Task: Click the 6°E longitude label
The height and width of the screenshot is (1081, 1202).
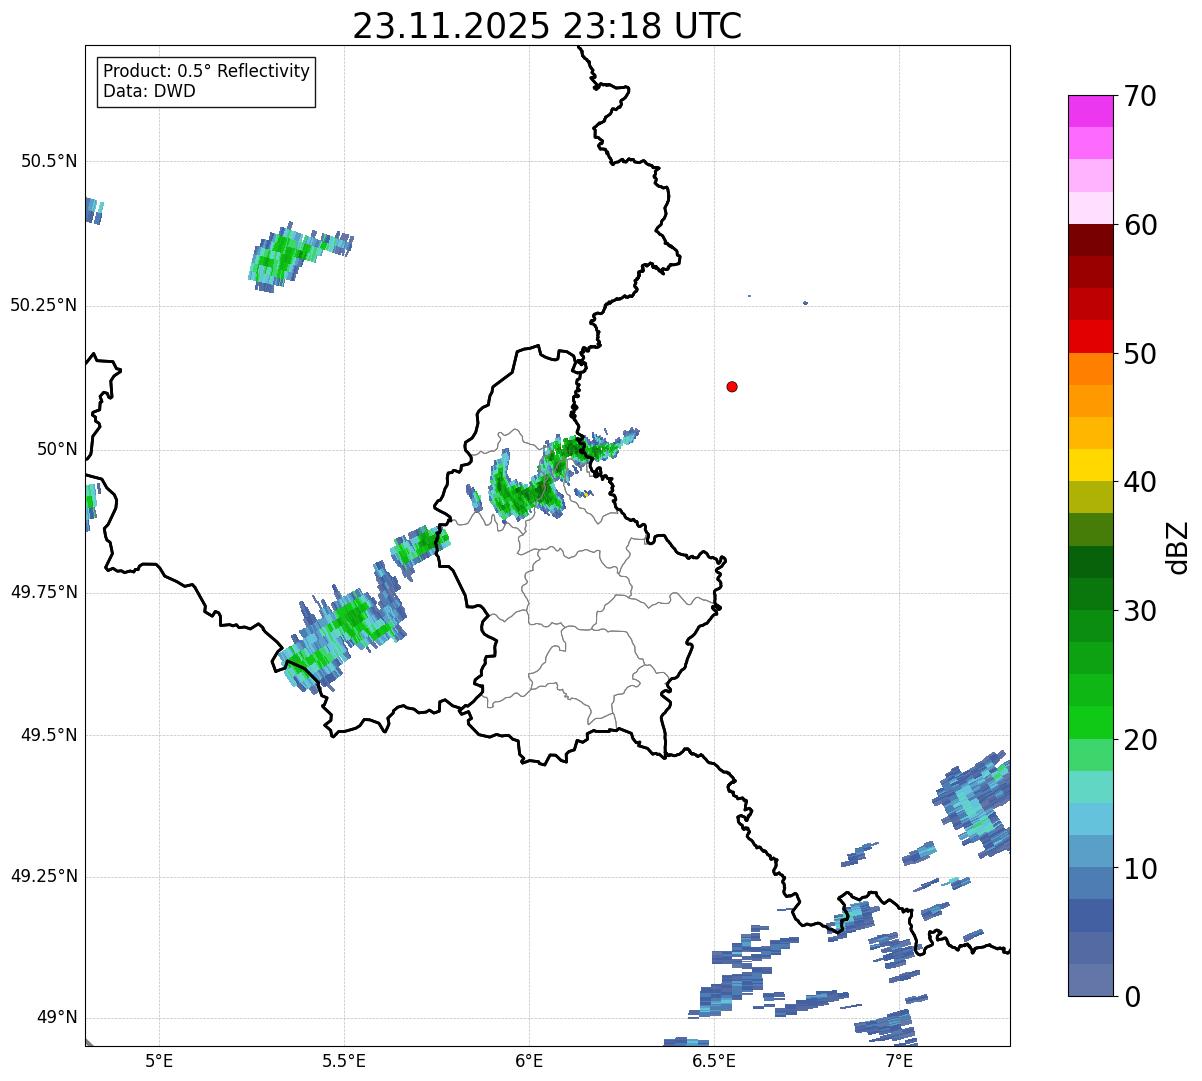Action: [x=529, y=1061]
